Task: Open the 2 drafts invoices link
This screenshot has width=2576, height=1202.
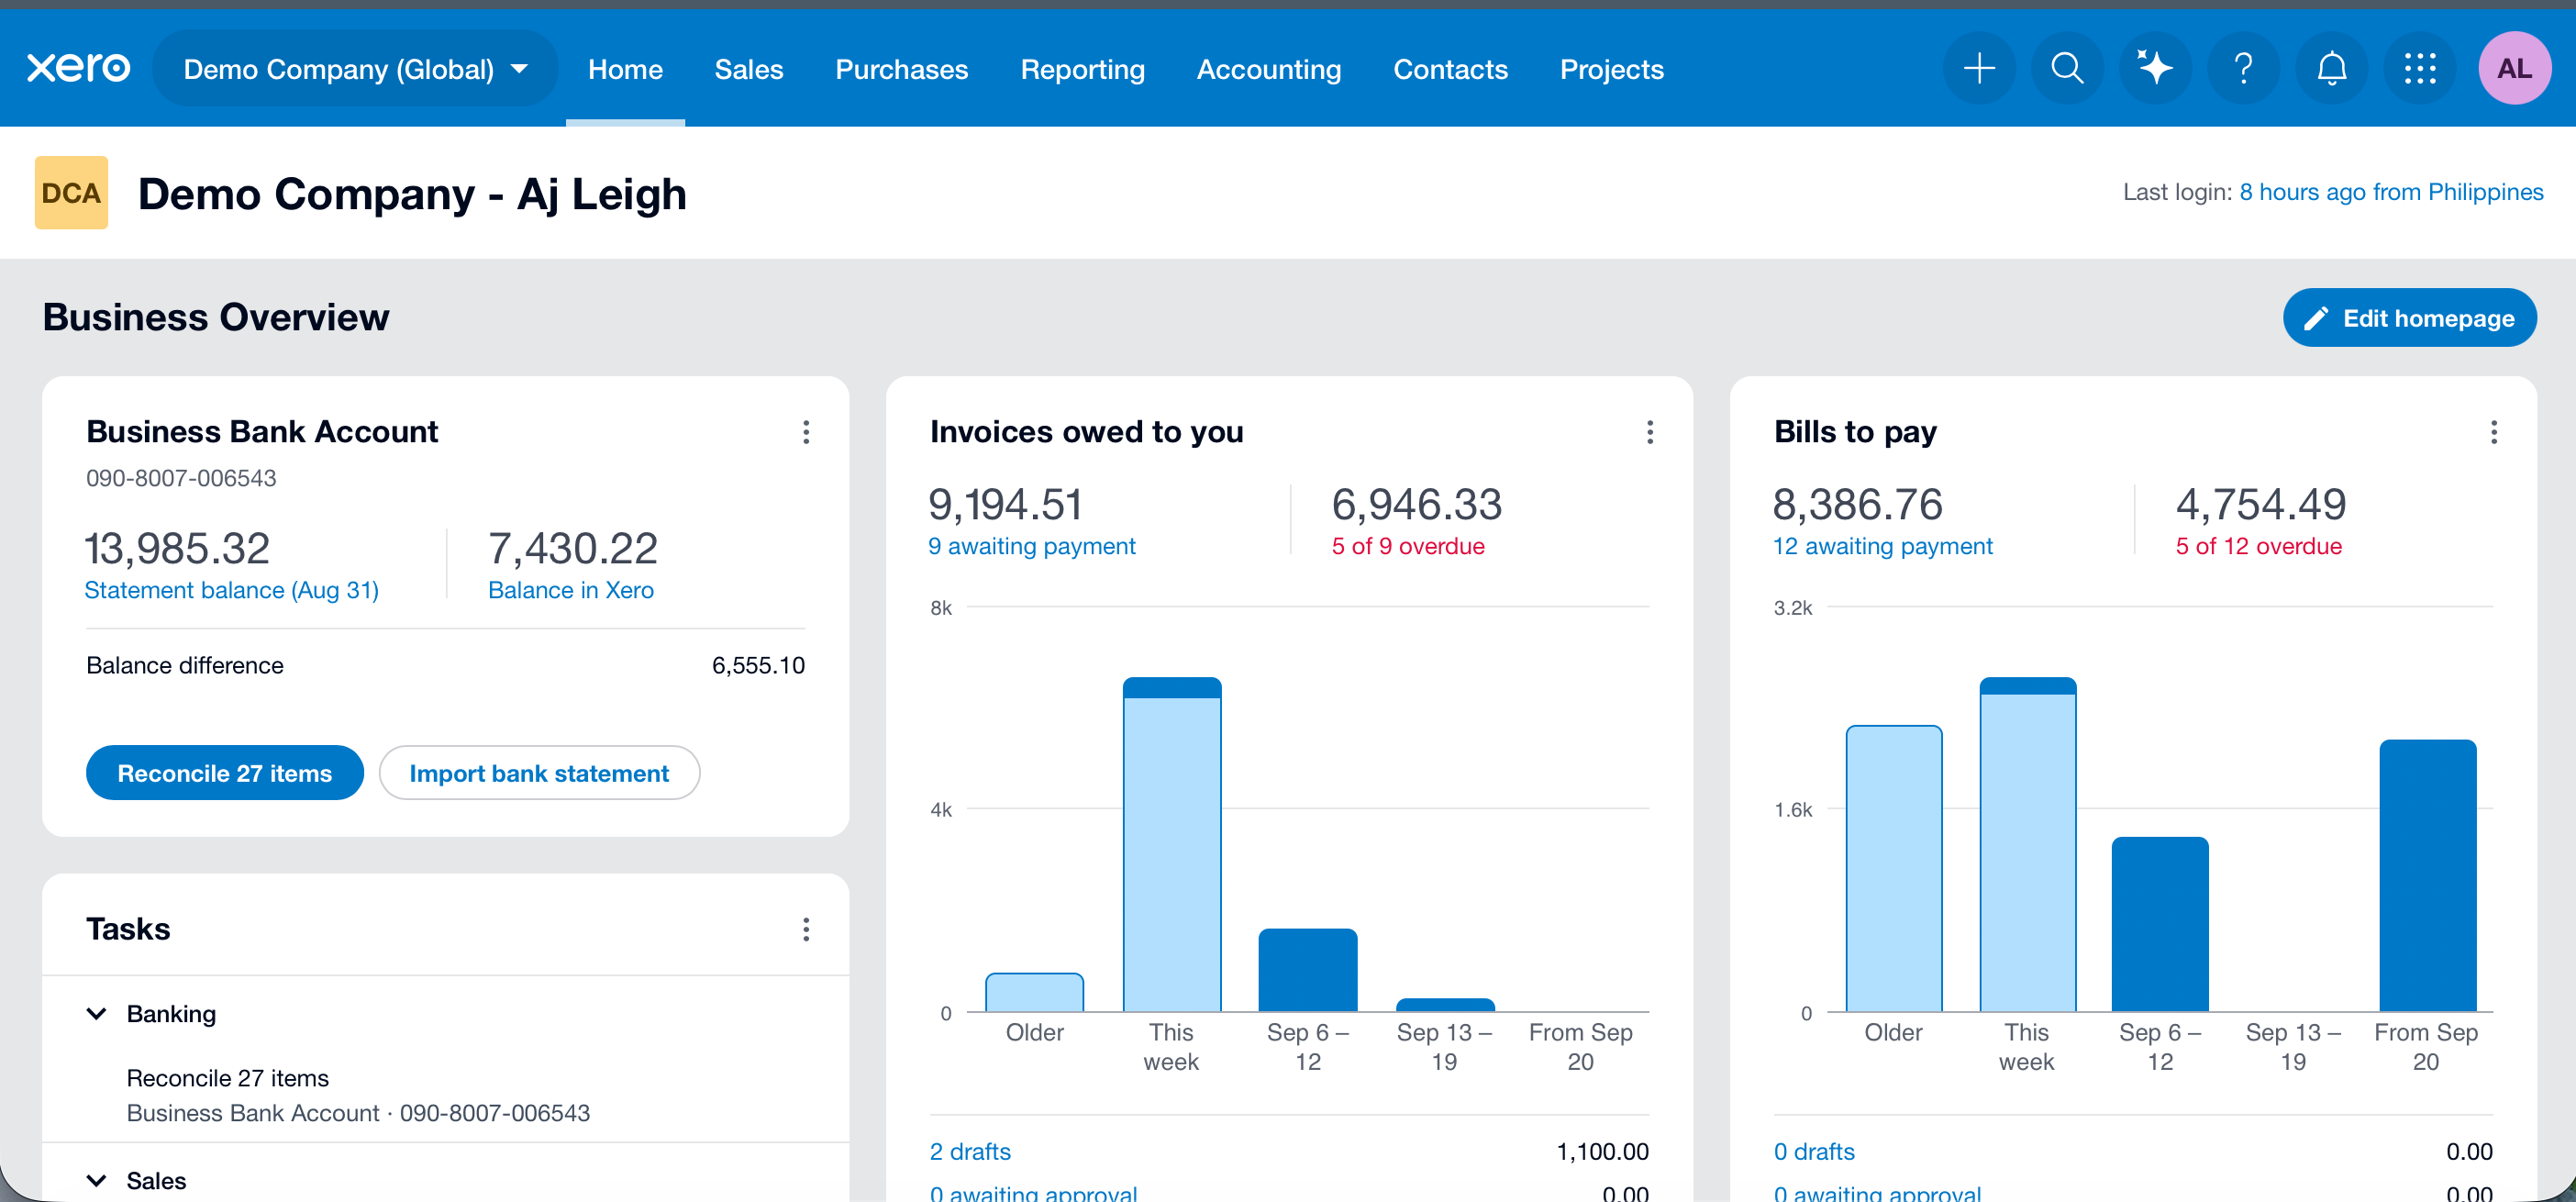Action: [970, 1151]
